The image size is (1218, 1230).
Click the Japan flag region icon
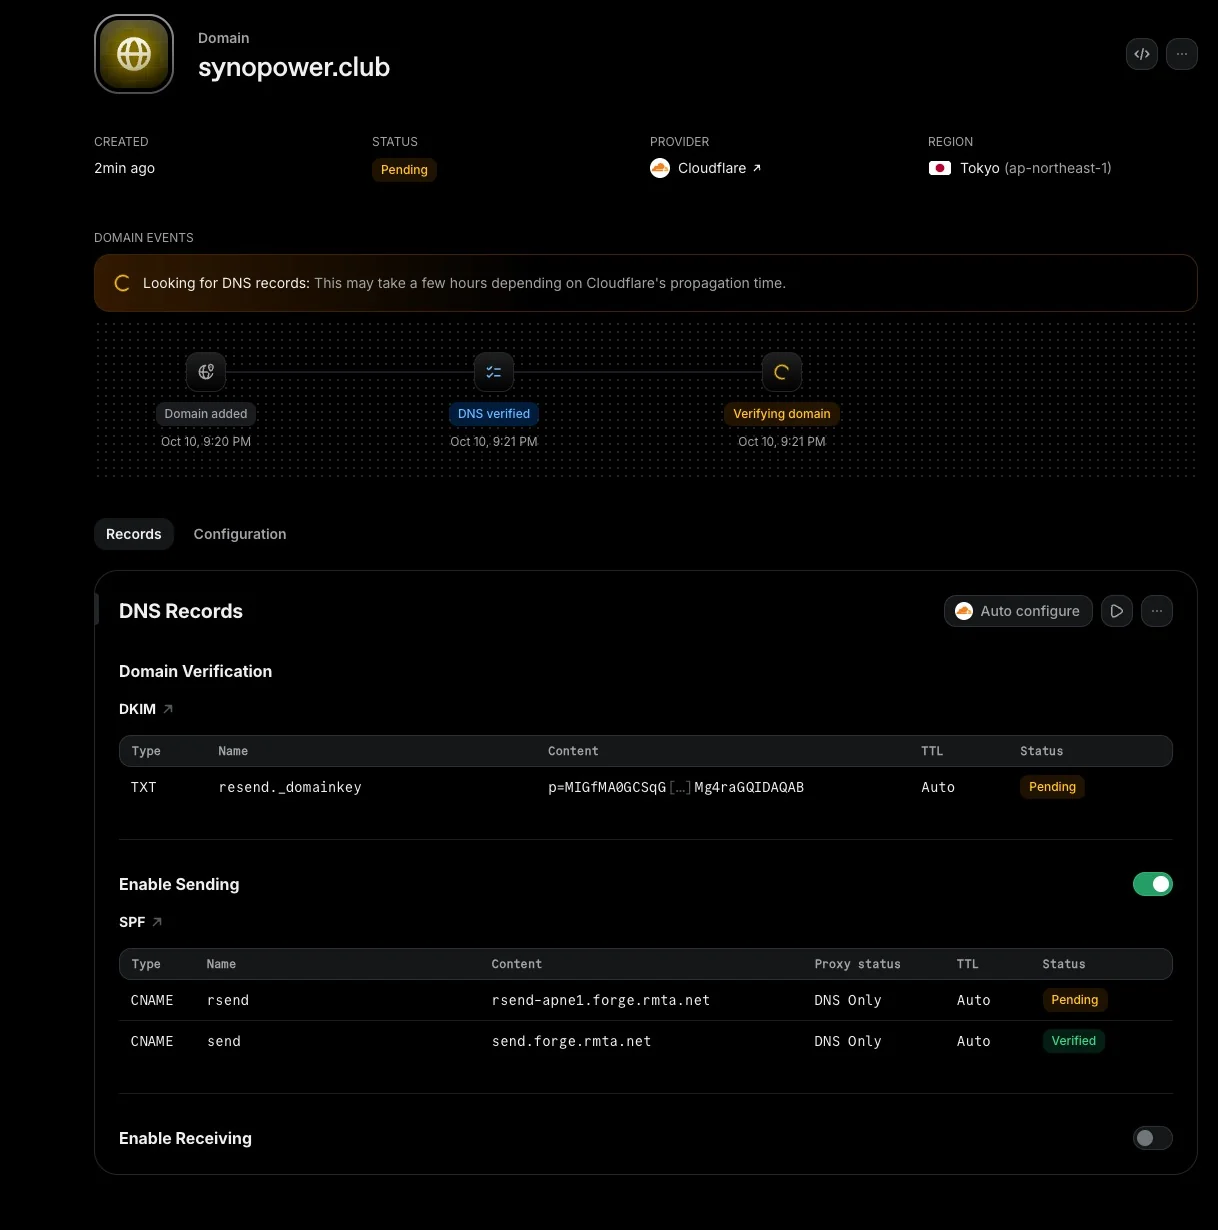pos(940,168)
